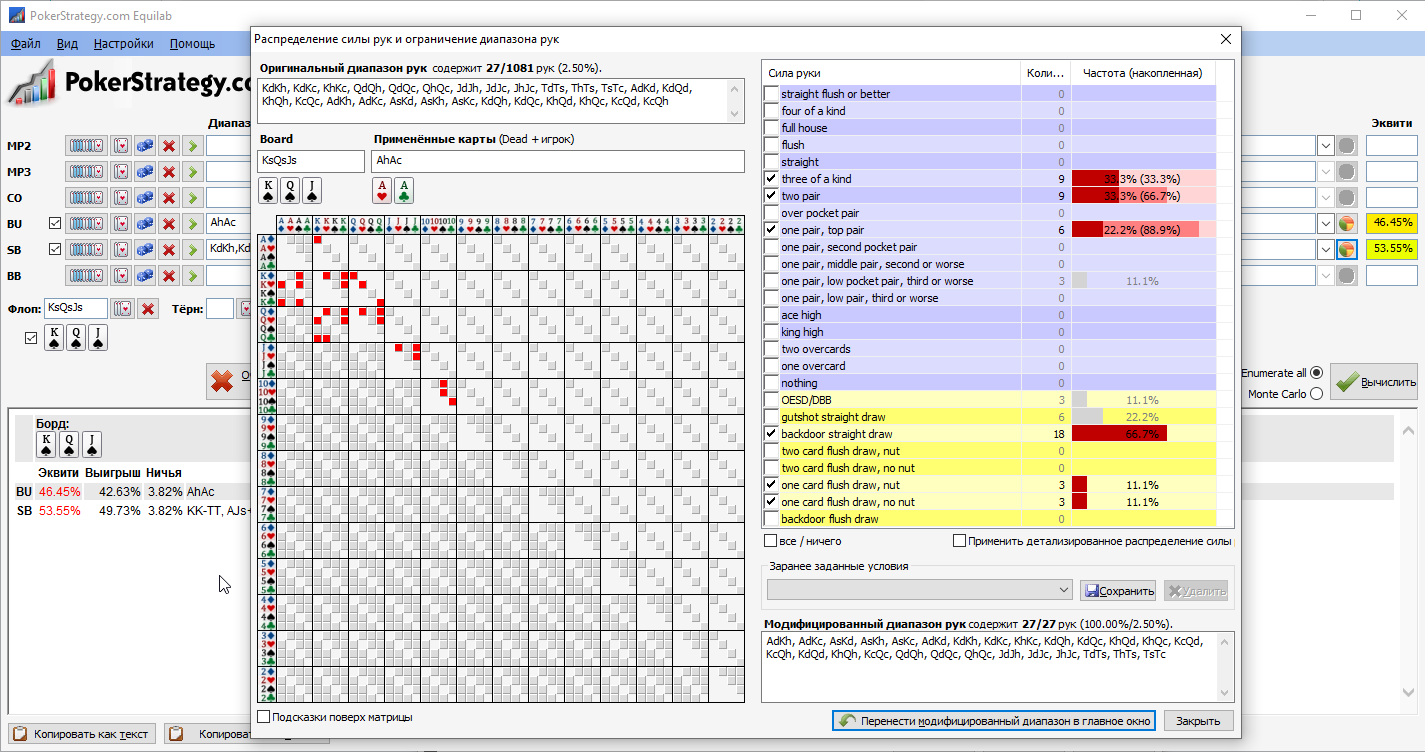The height and width of the screenshot is (752, 1425).
Task: Open the Настройки menu
Action: 124,44
